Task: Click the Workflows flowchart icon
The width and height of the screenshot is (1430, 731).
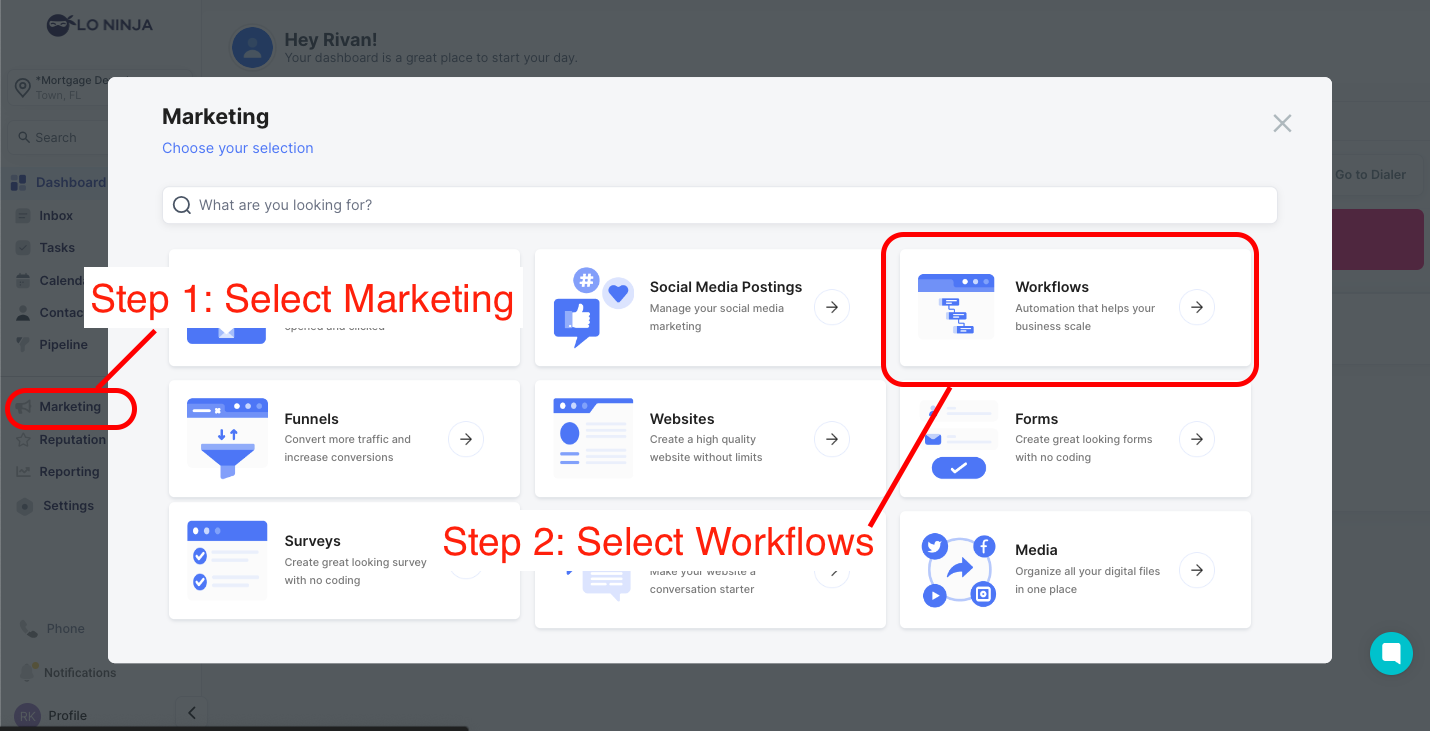Action: point(956,307)
